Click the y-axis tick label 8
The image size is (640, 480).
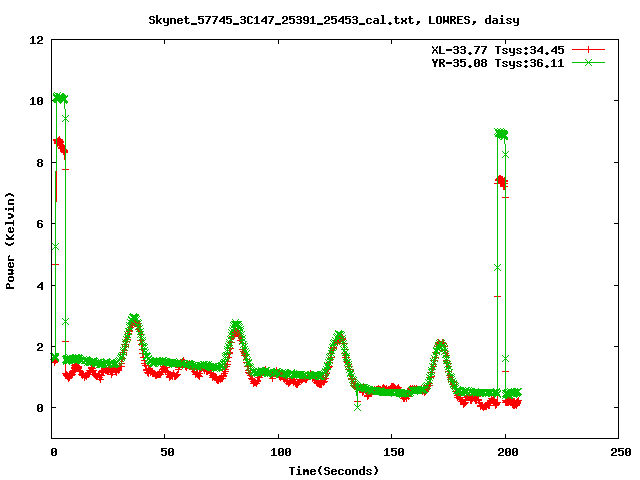tap(40, 163)
